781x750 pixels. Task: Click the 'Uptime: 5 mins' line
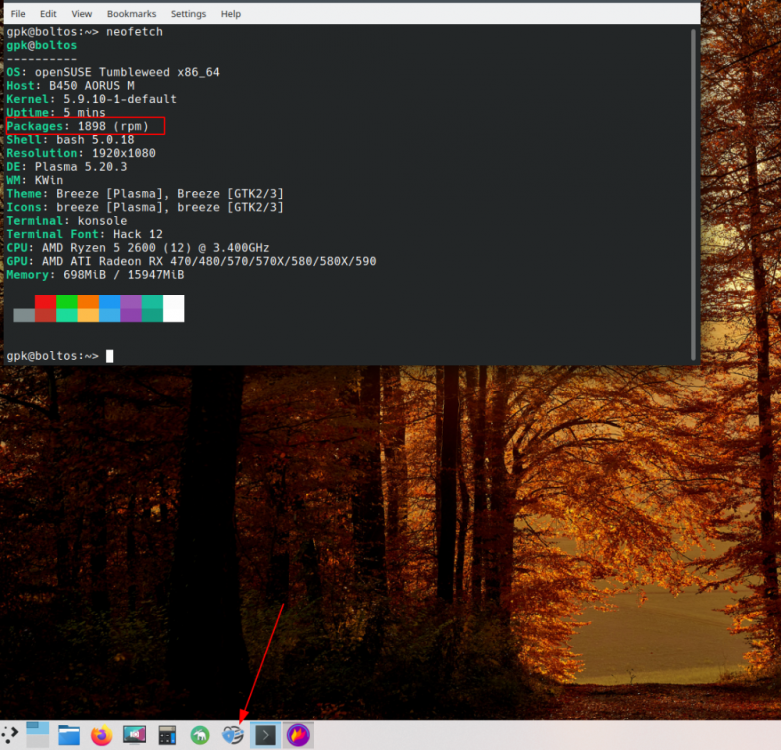56,113
